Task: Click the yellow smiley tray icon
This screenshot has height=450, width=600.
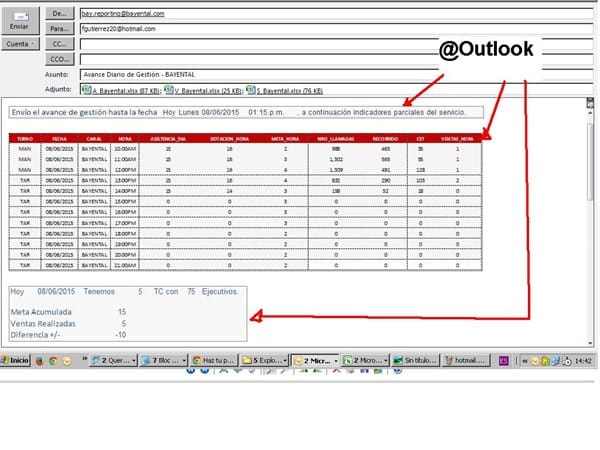Action: [535, 360]
